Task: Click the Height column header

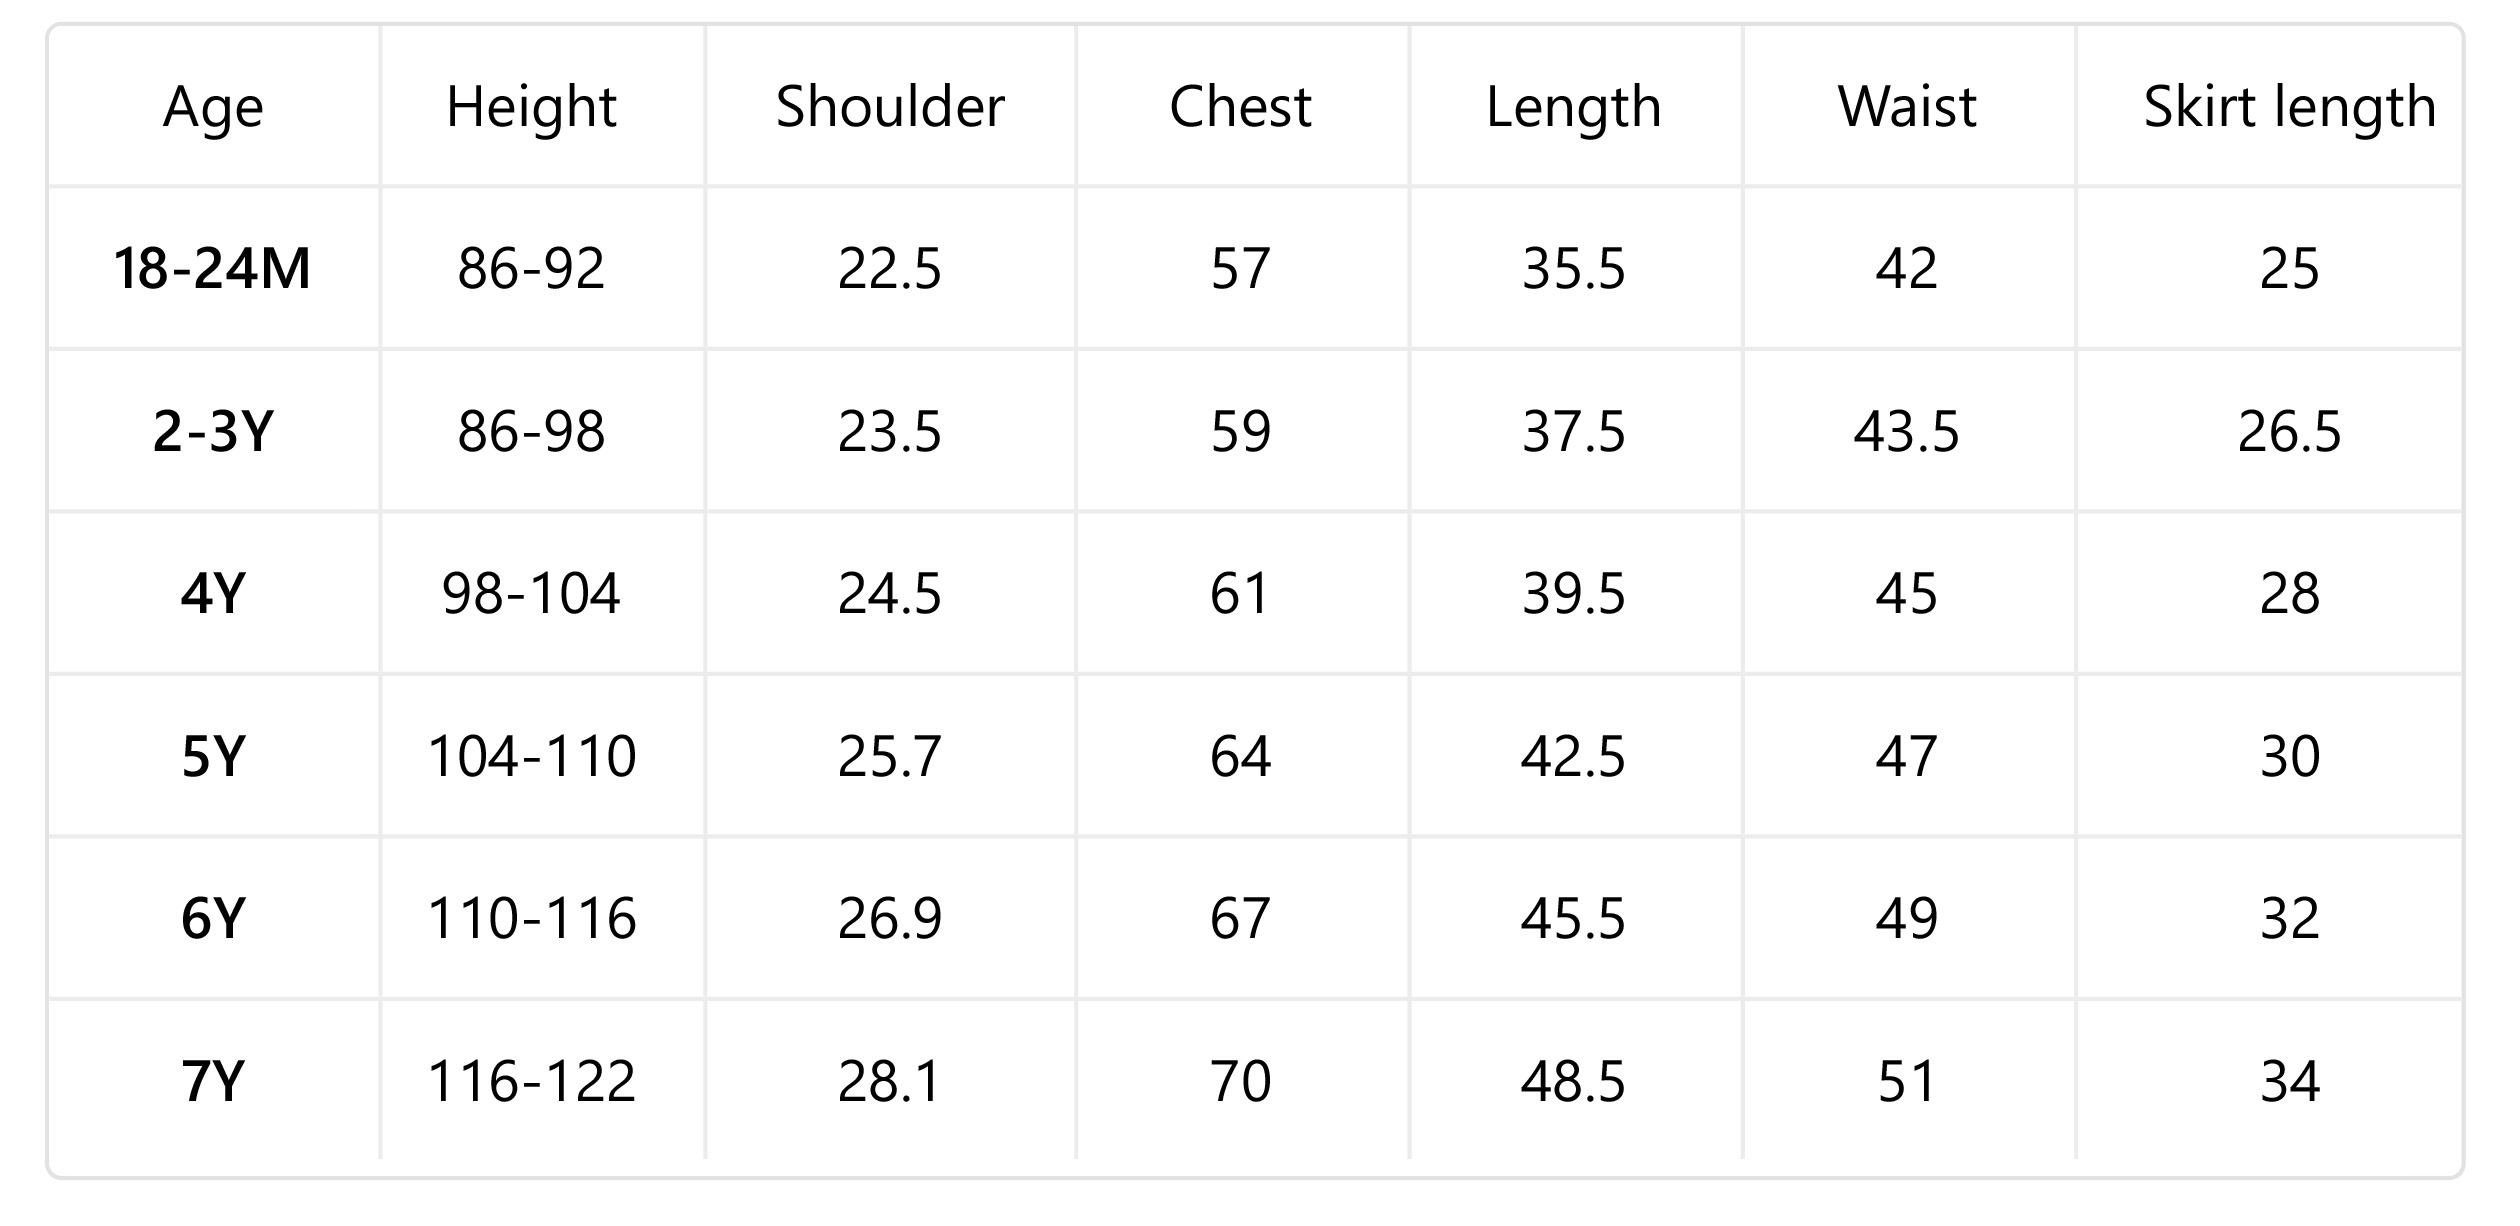Action: click(531, 107)
